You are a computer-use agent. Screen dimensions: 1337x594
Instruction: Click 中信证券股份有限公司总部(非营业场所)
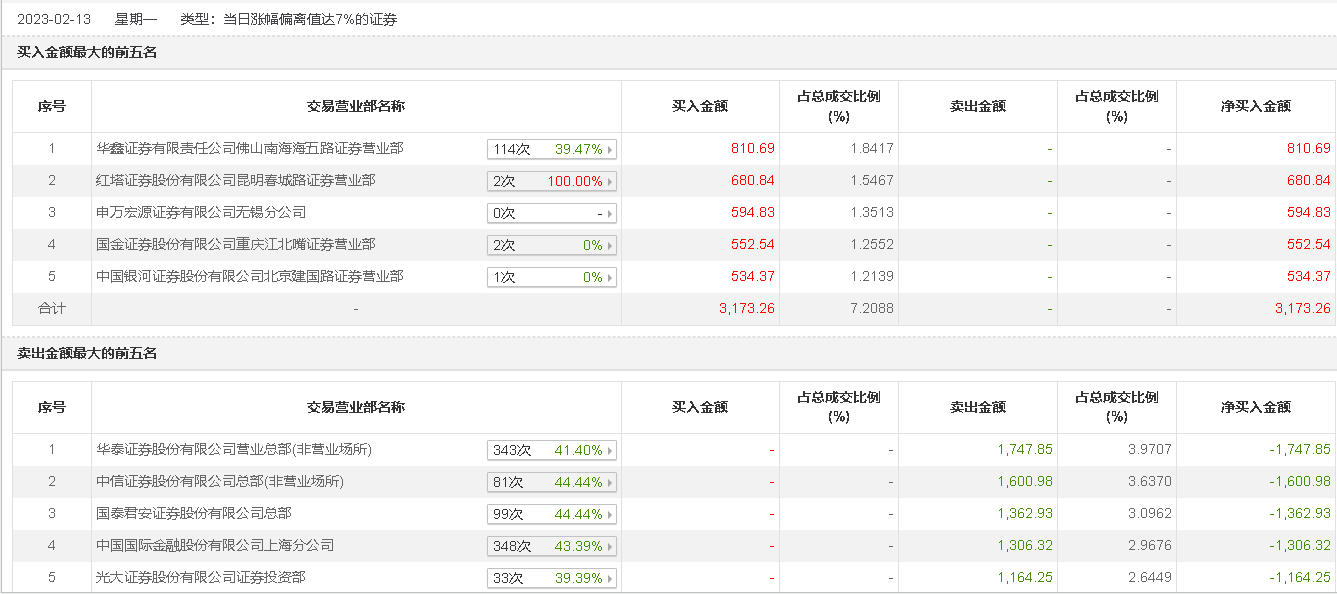(219, 481)
